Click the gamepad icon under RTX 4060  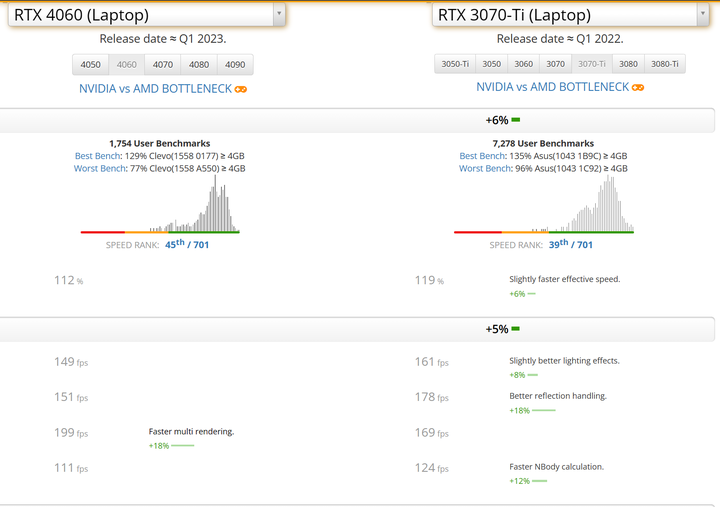[x=241, y=90]
